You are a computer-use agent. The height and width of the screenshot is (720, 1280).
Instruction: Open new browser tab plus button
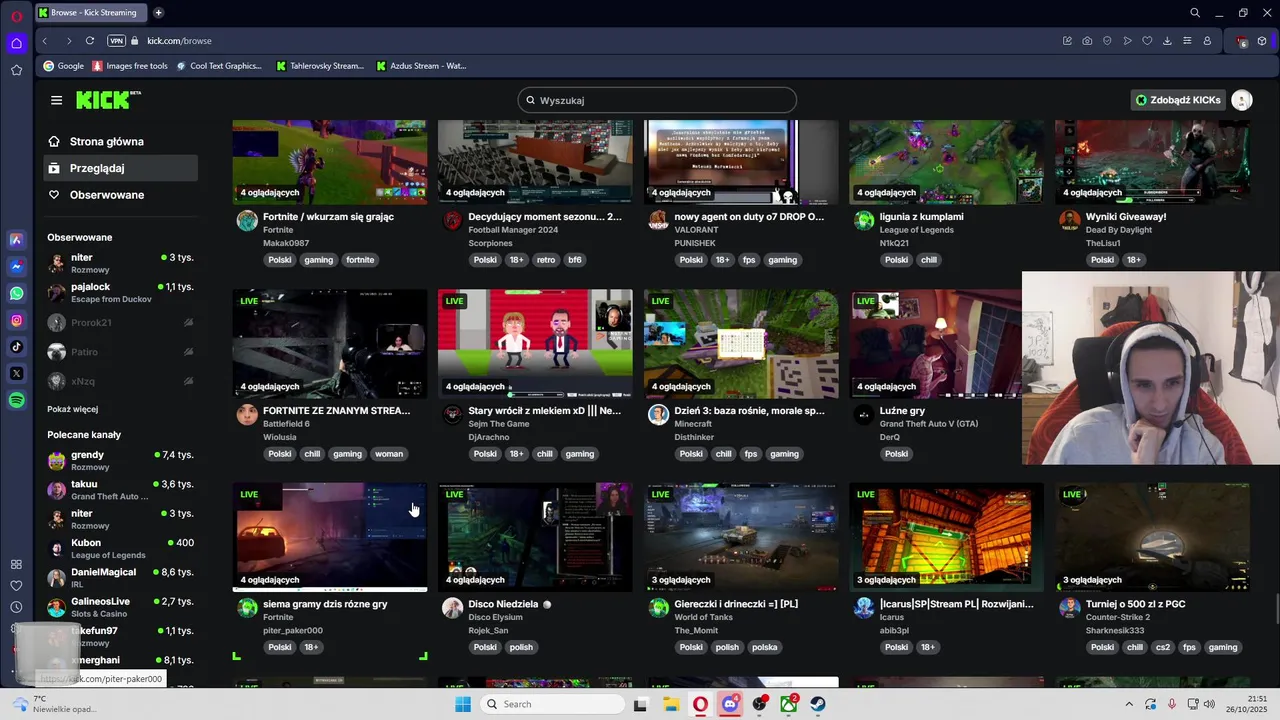158,13
